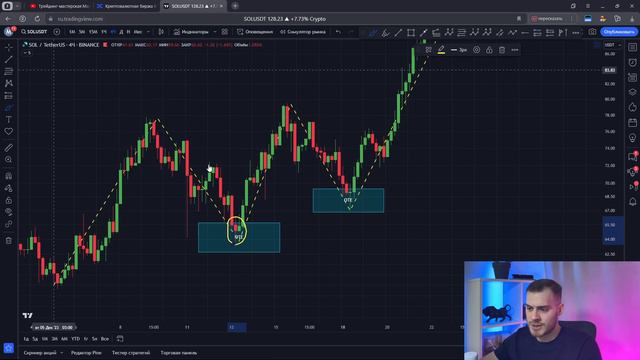The image size is (640, 360).
Task: Select the trend line tool in left sidebar
Action: point(9,60)
